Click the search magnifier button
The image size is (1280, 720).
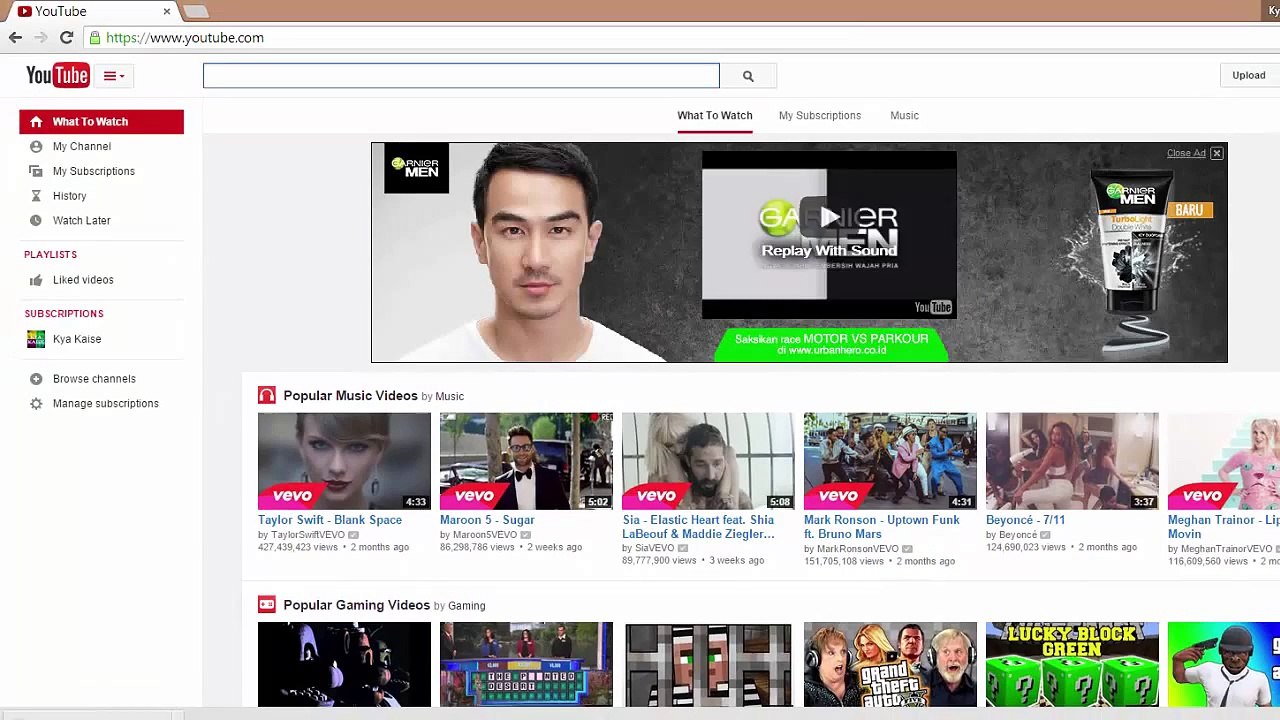tap(748, 76)
